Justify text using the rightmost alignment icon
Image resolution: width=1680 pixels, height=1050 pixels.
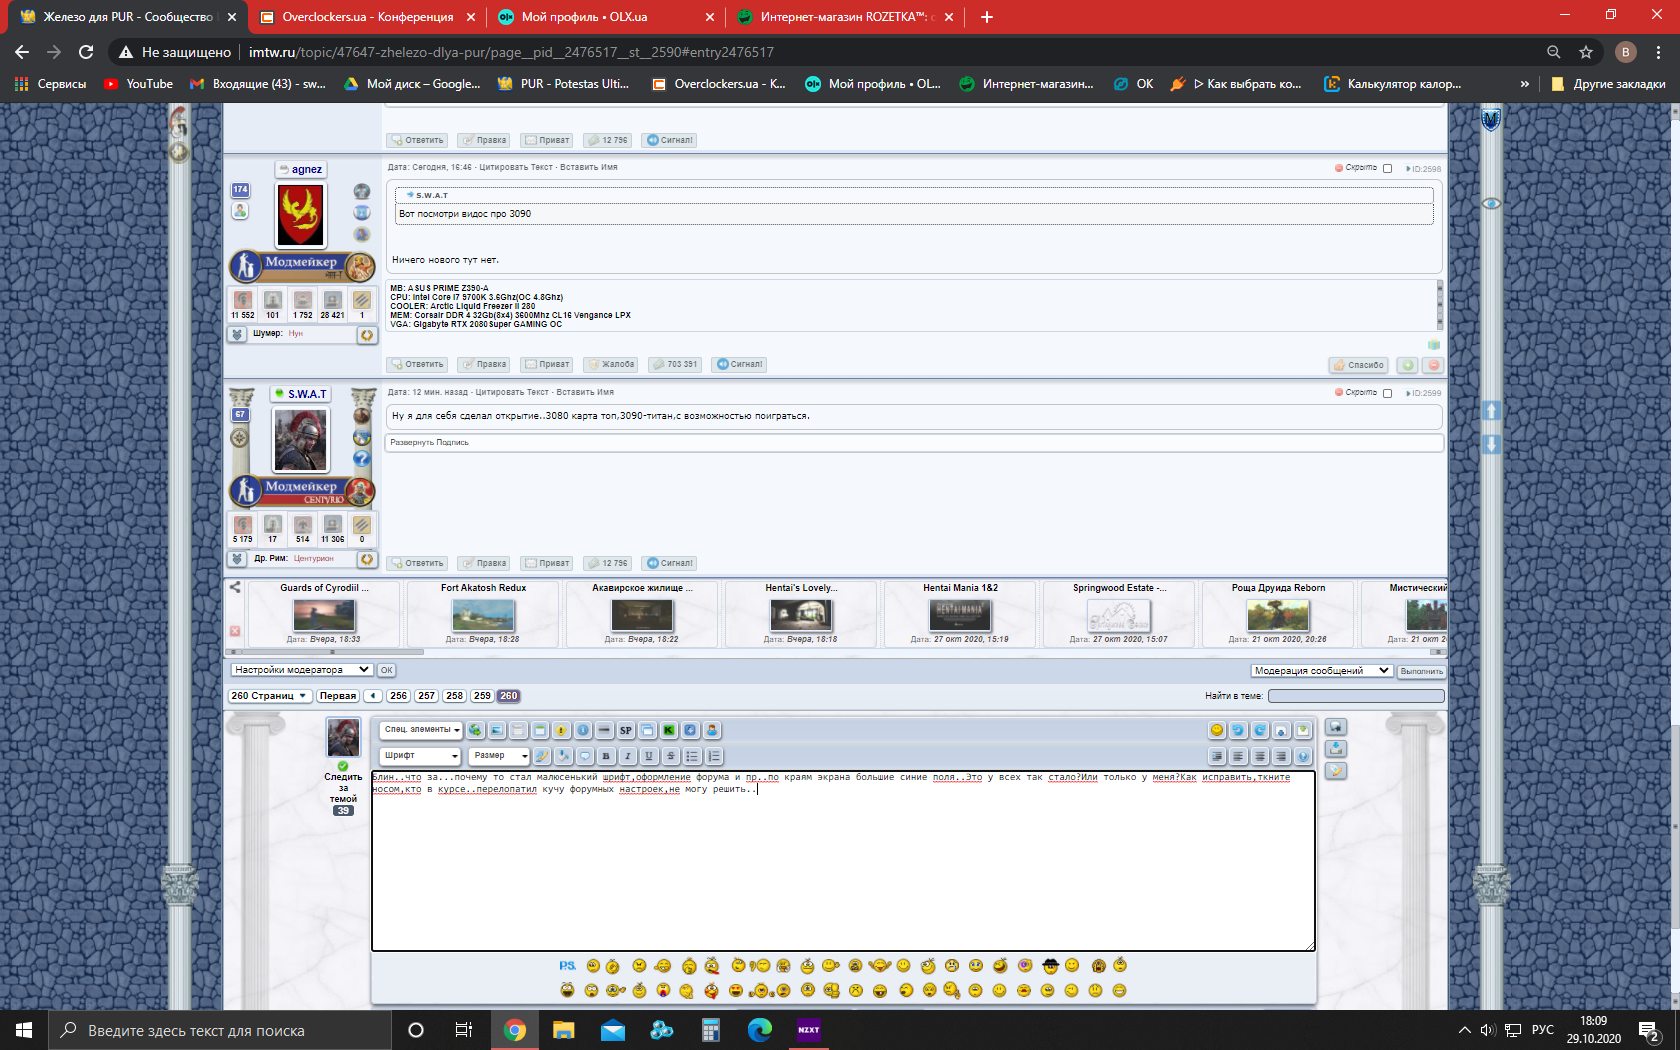pos(1281,756)
